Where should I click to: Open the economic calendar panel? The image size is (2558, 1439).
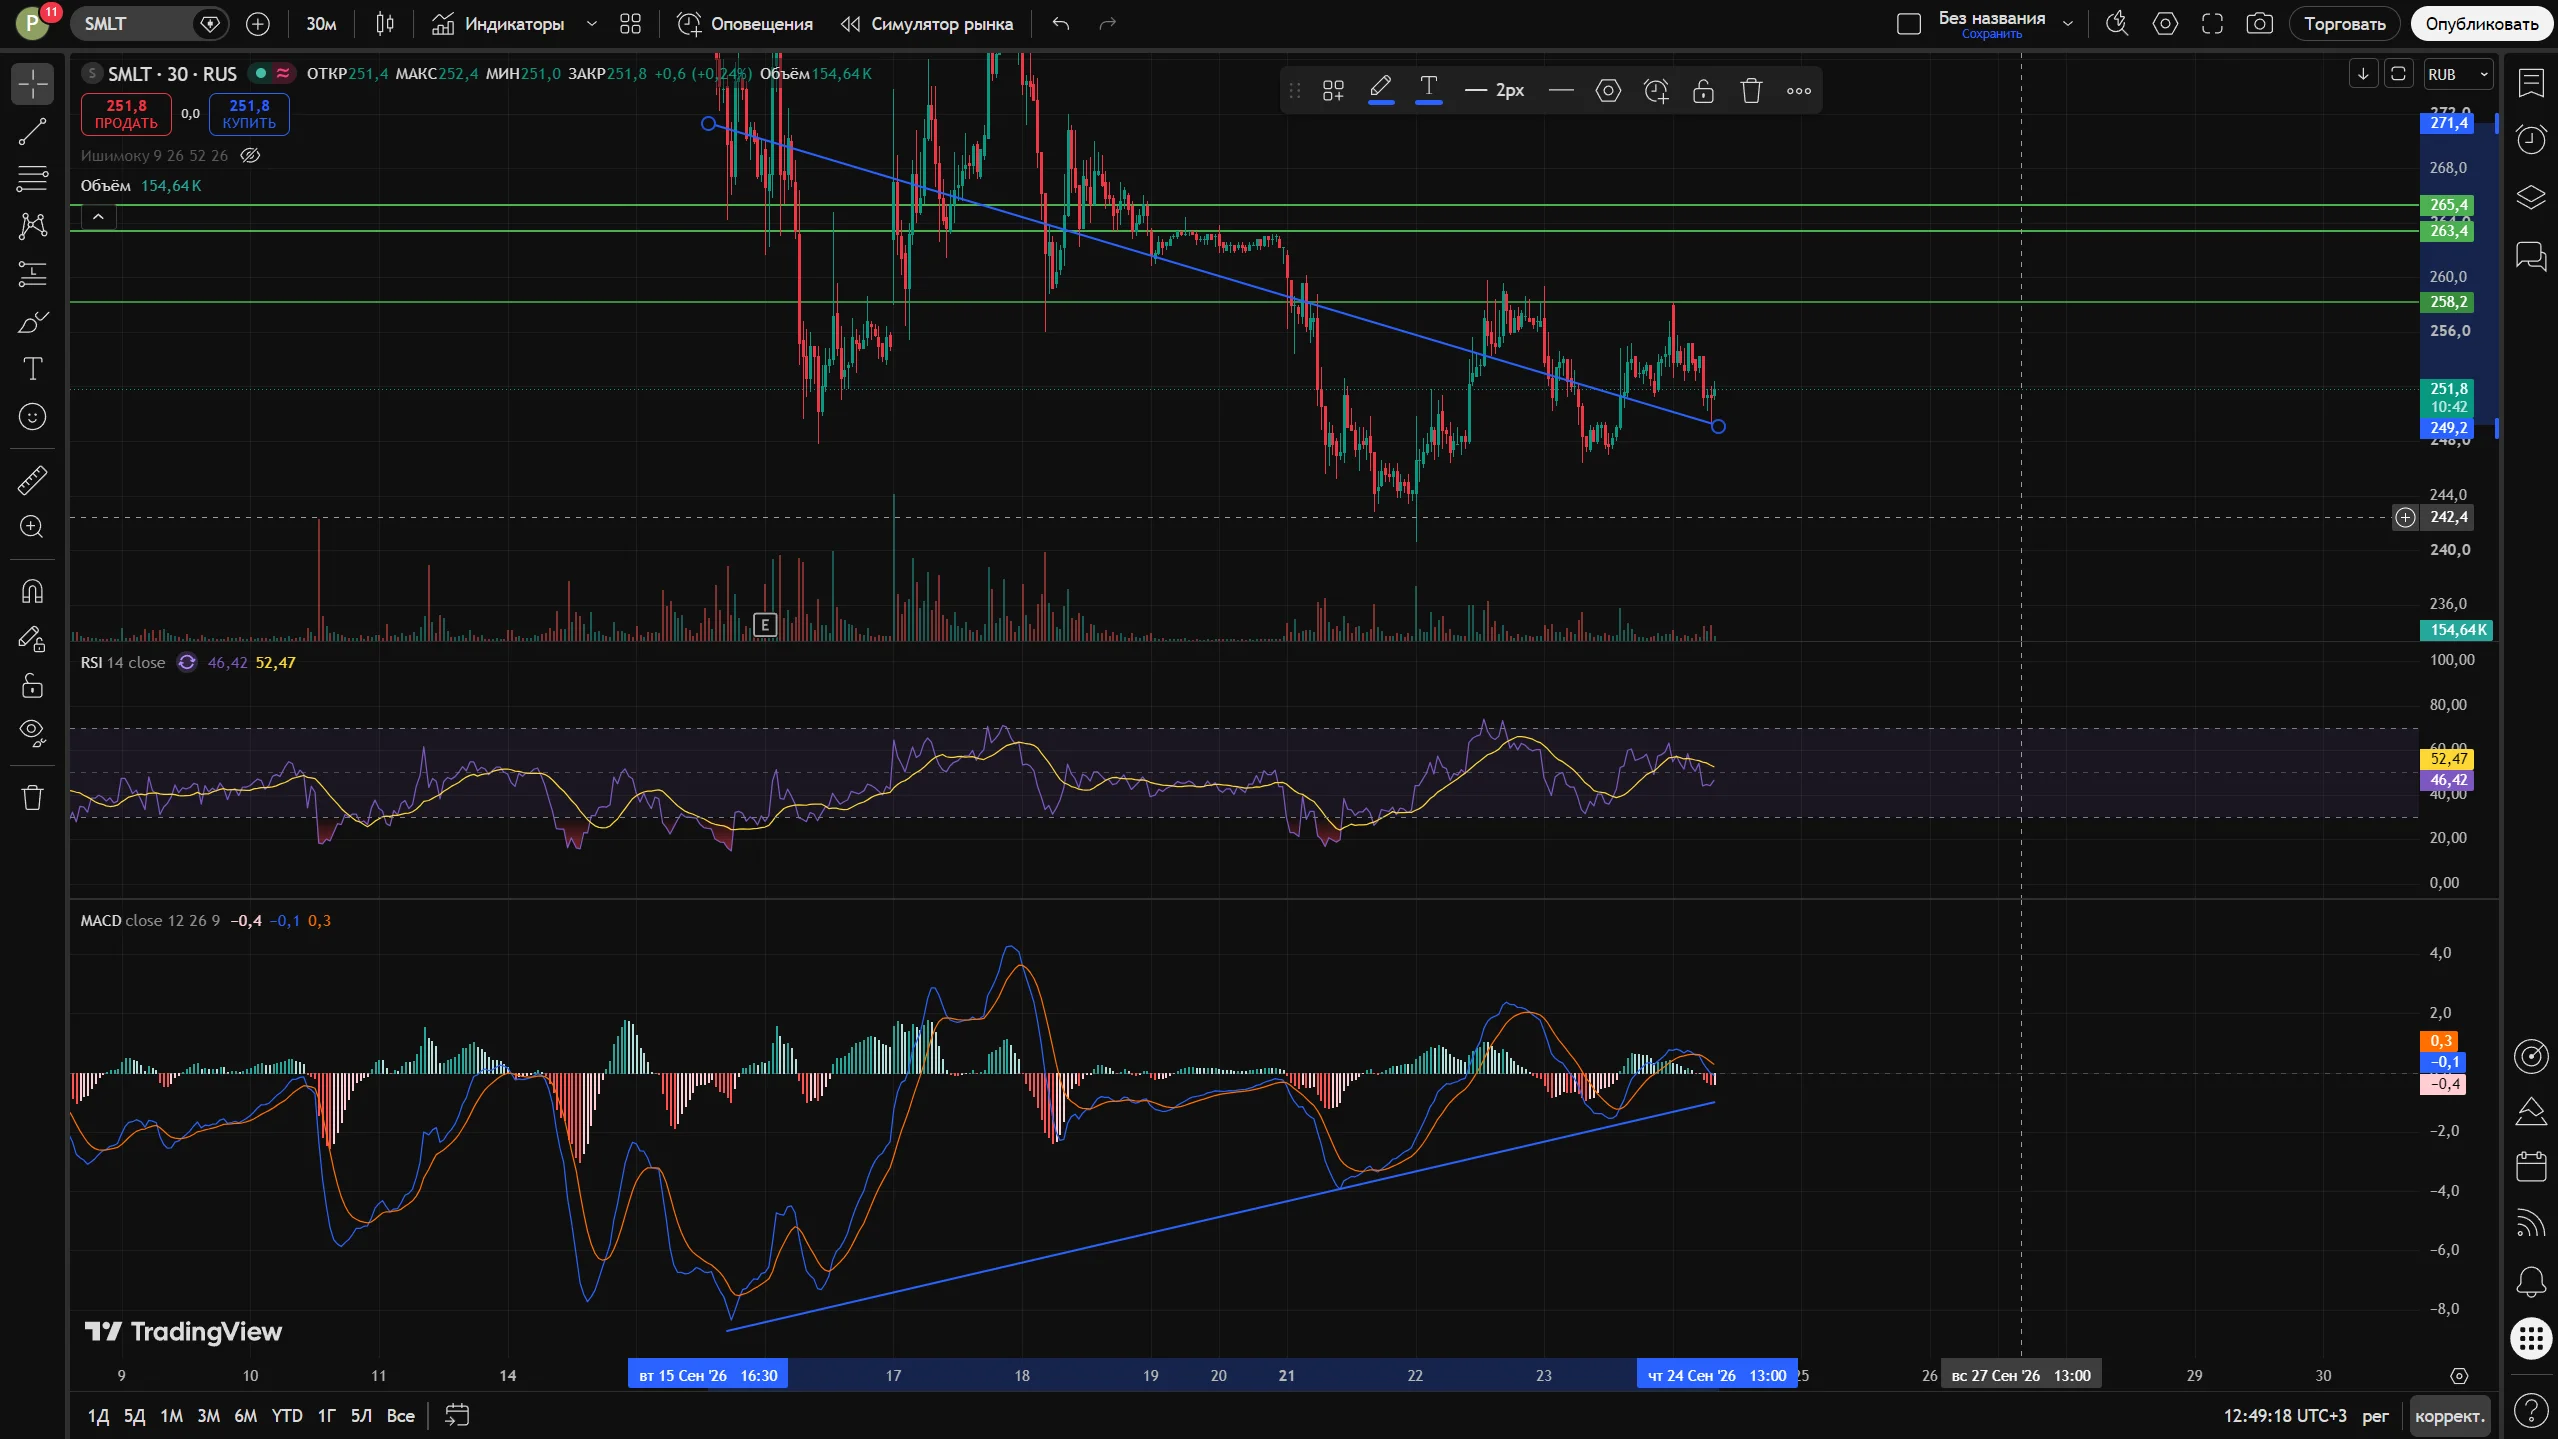pos(2531,1166)
